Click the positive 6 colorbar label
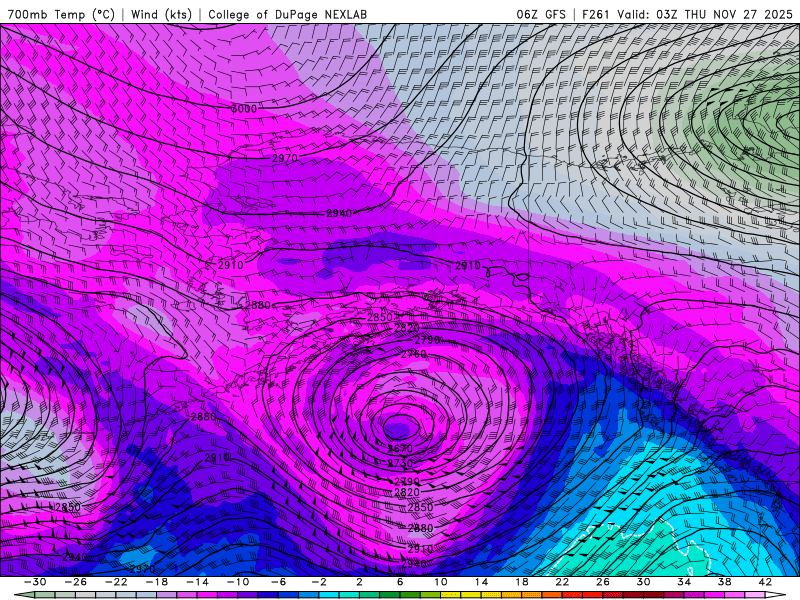The height and width of the screenshot is (600, 800). click(x=400, y=582)
